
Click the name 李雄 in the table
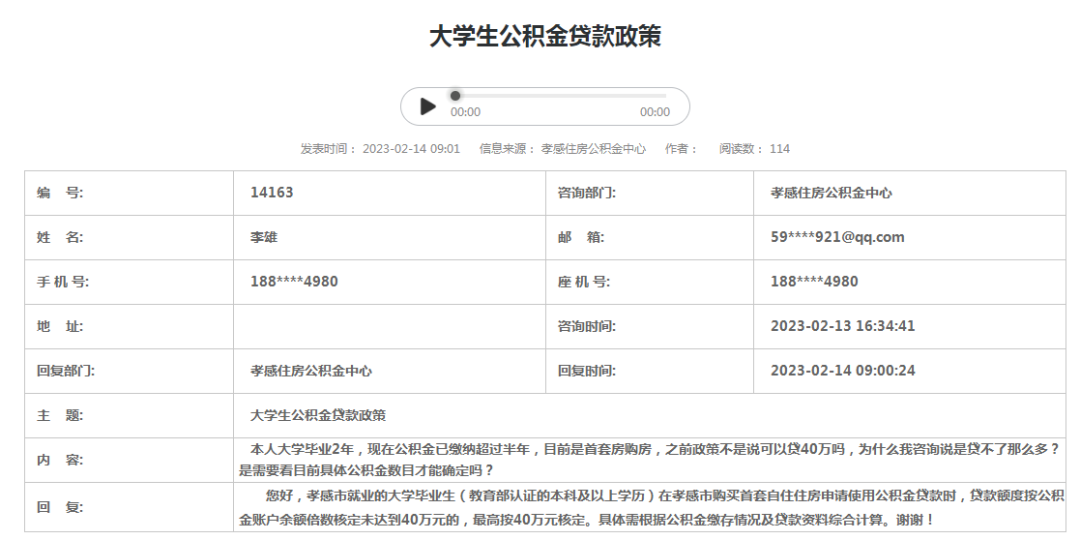pyautogui.click(x=264, y=237)
